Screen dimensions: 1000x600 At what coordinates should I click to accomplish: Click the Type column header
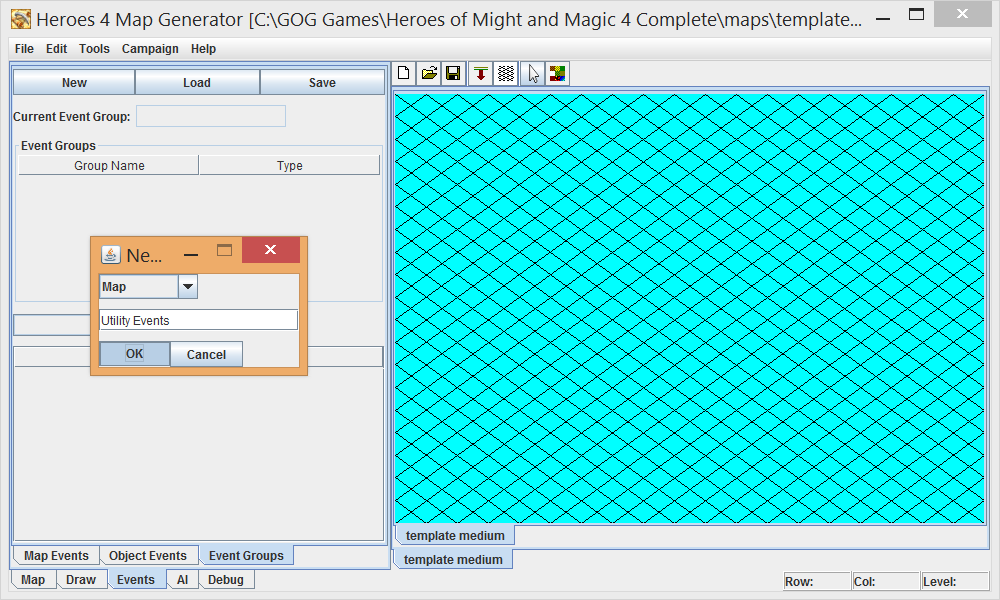[x=290, y=165]
